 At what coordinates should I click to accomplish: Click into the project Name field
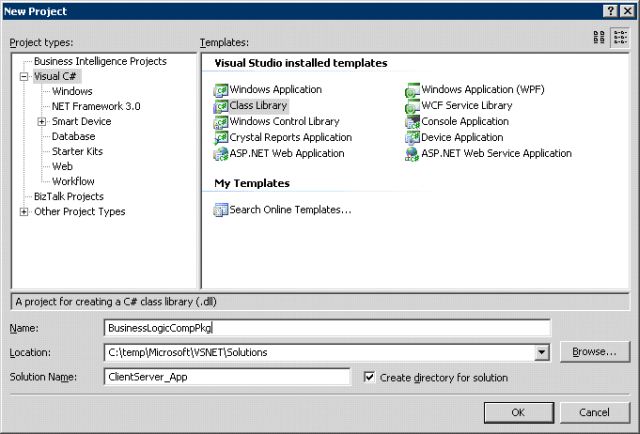[x=327, y=328]
